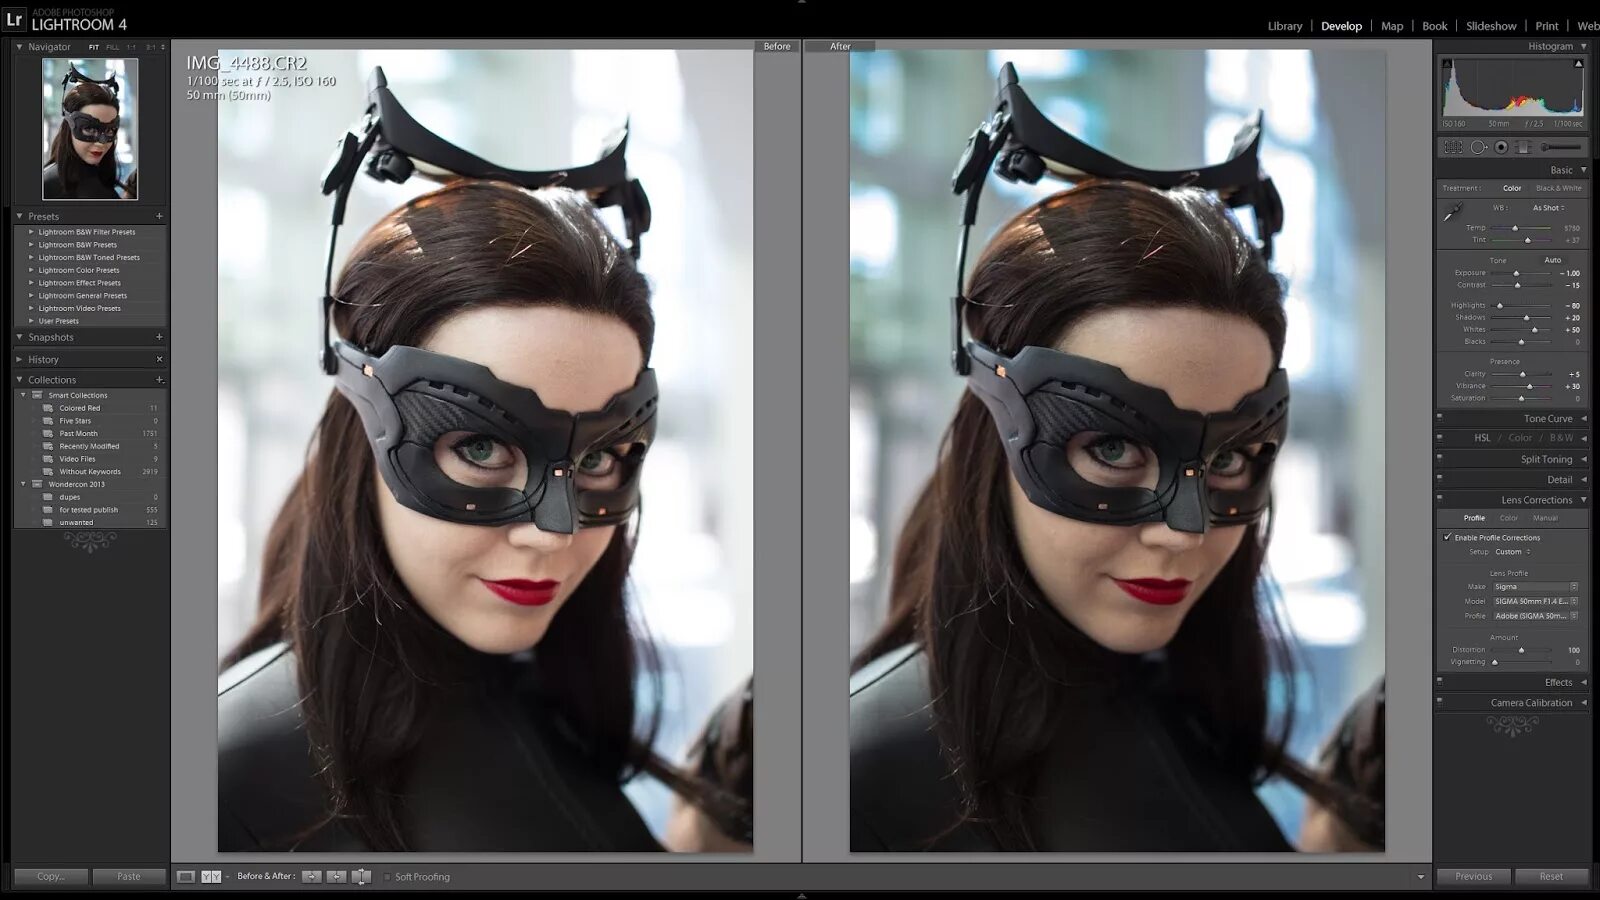Toggle the HSL panel on/off switch

1440,438
